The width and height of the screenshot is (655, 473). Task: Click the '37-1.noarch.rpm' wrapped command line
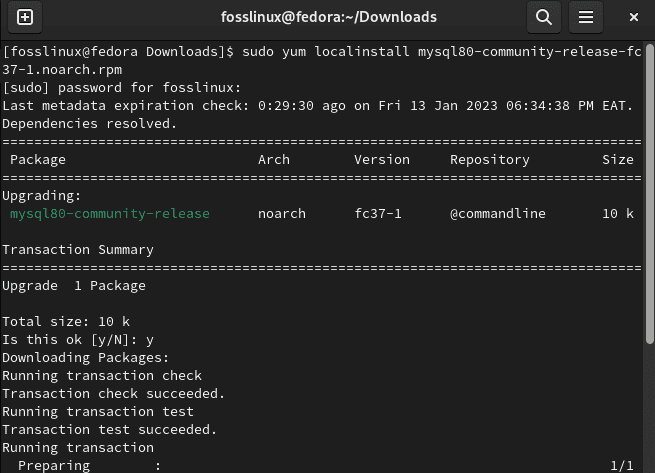[62, 70]
